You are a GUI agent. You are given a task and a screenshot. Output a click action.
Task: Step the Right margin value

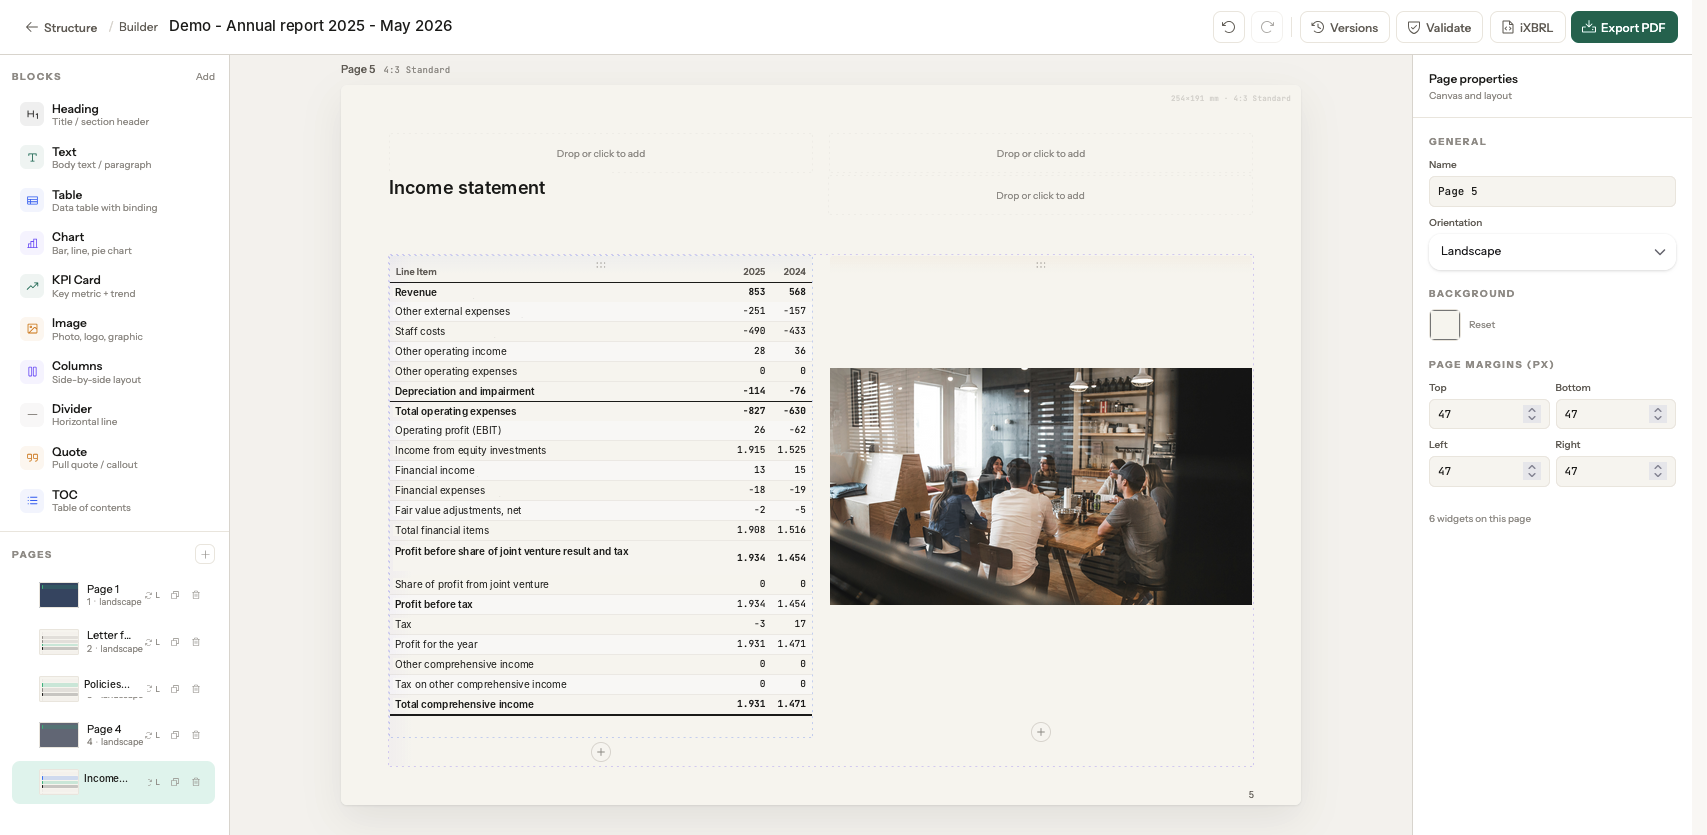coord(1658,471)
